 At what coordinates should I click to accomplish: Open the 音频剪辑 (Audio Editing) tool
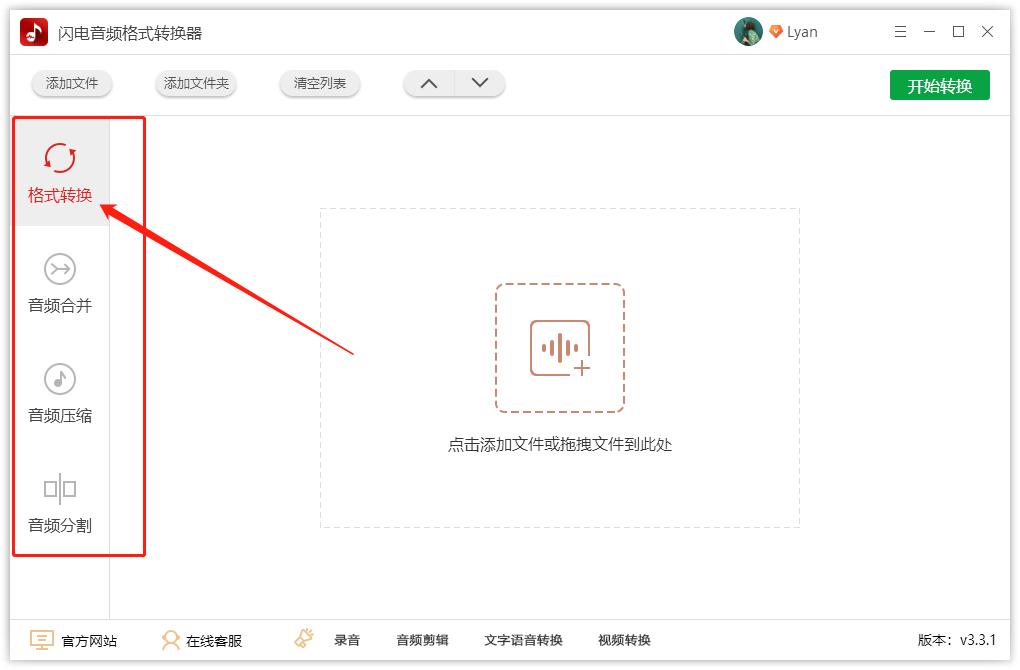422,639
